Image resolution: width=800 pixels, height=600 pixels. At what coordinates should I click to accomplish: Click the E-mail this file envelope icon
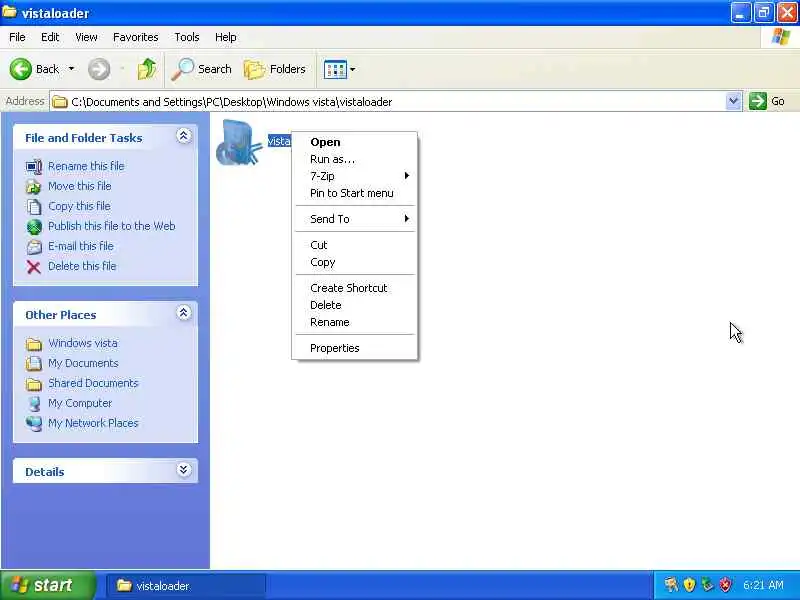tap(34, 247)
